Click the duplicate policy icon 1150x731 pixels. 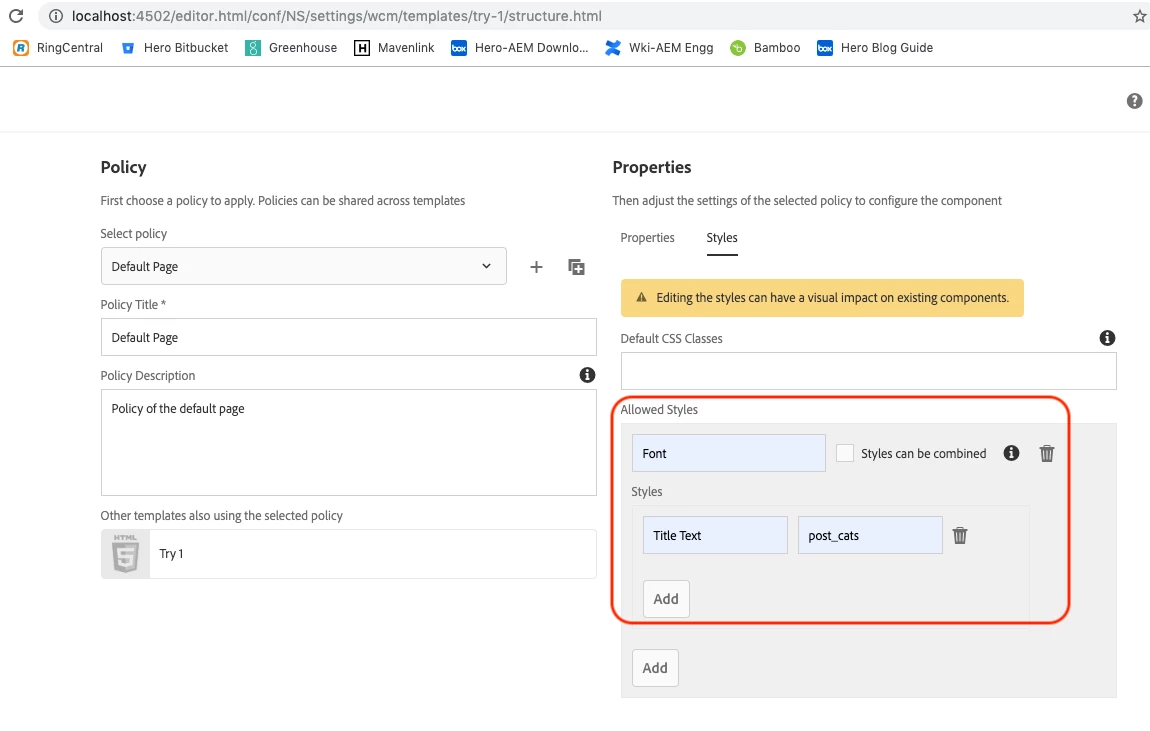point(576,267)
